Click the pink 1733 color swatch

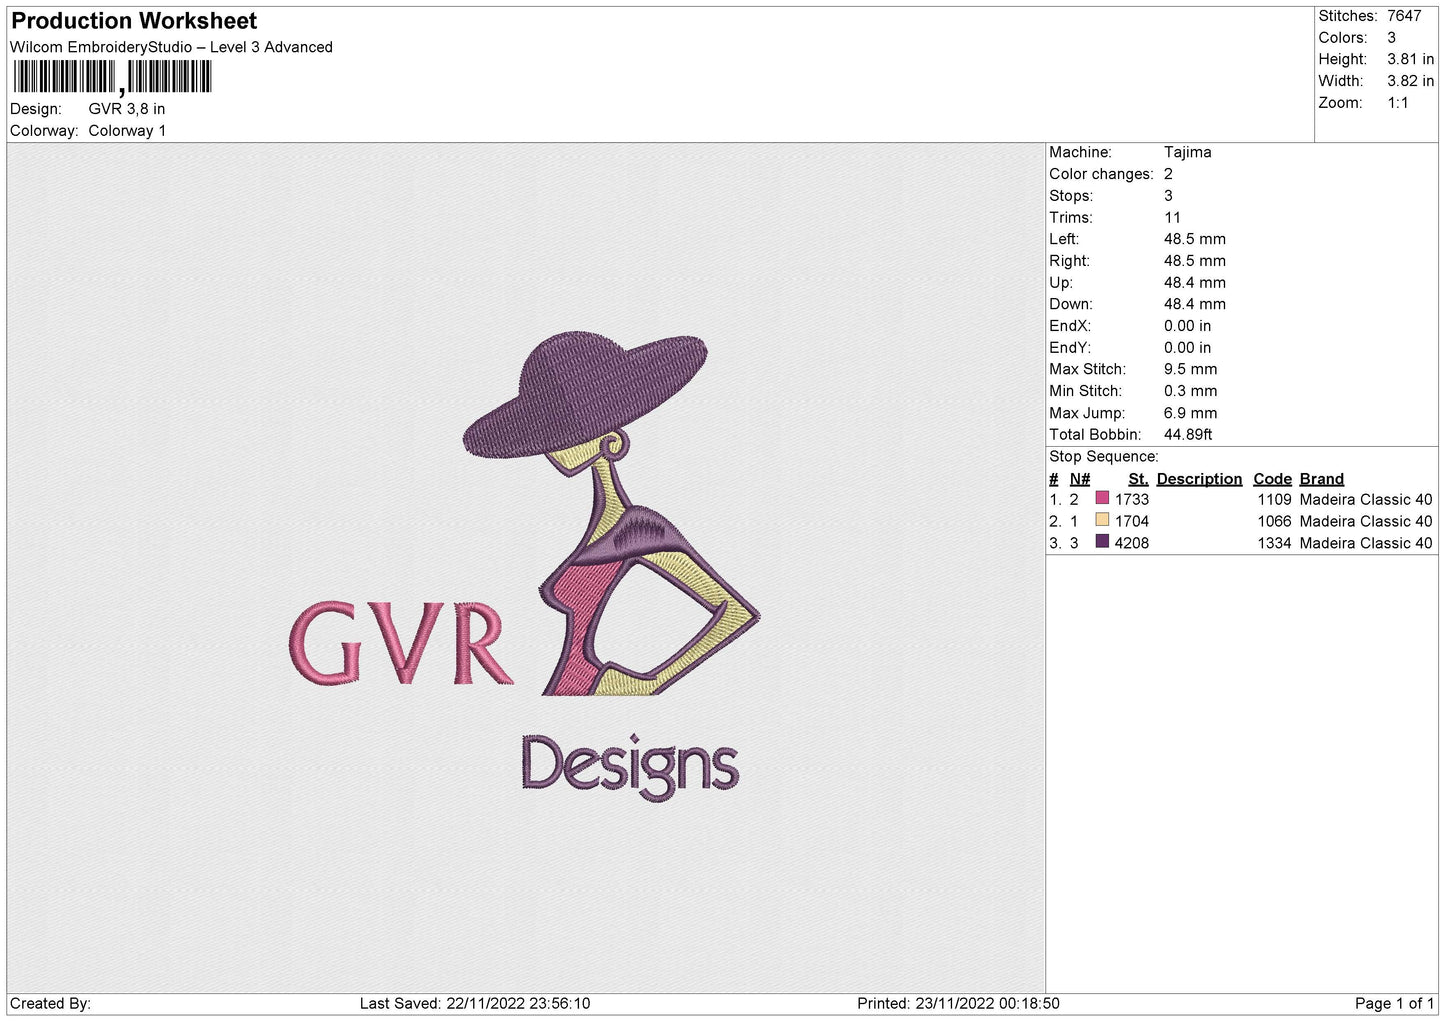point(1102,498)
